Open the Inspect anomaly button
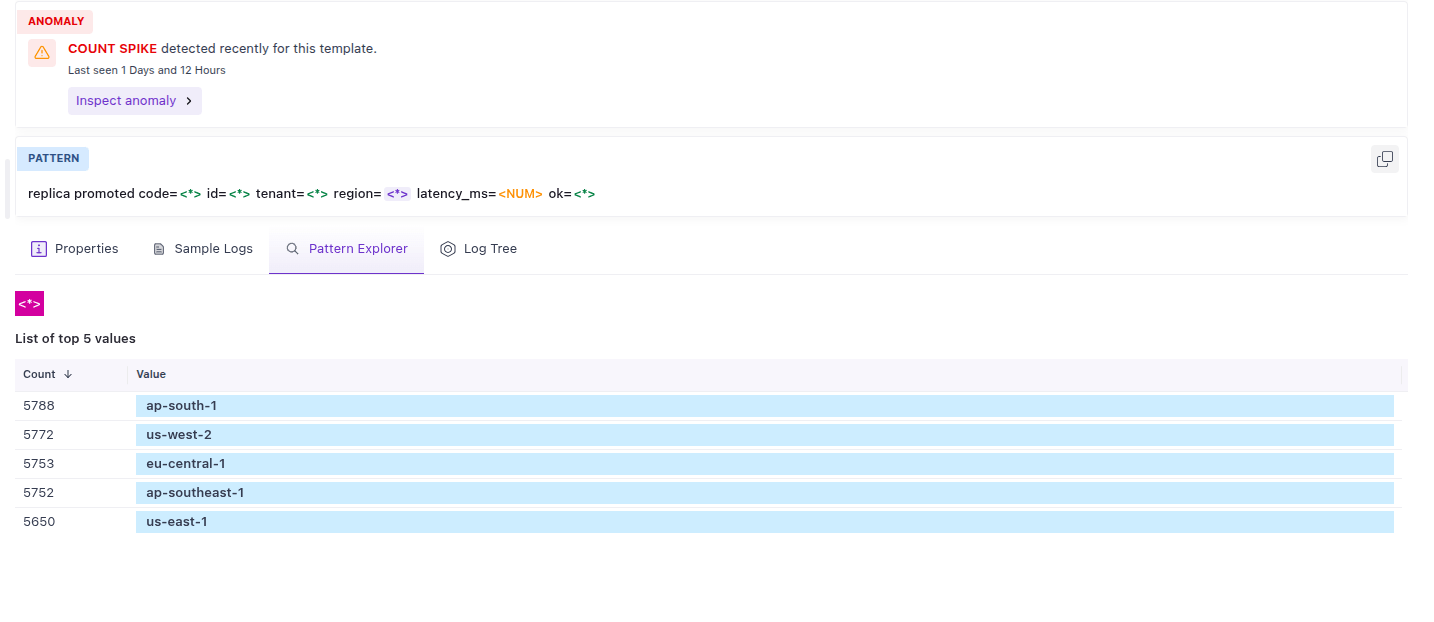The image size is (1434, 622). pyautogui.click(x=135, y=101)
